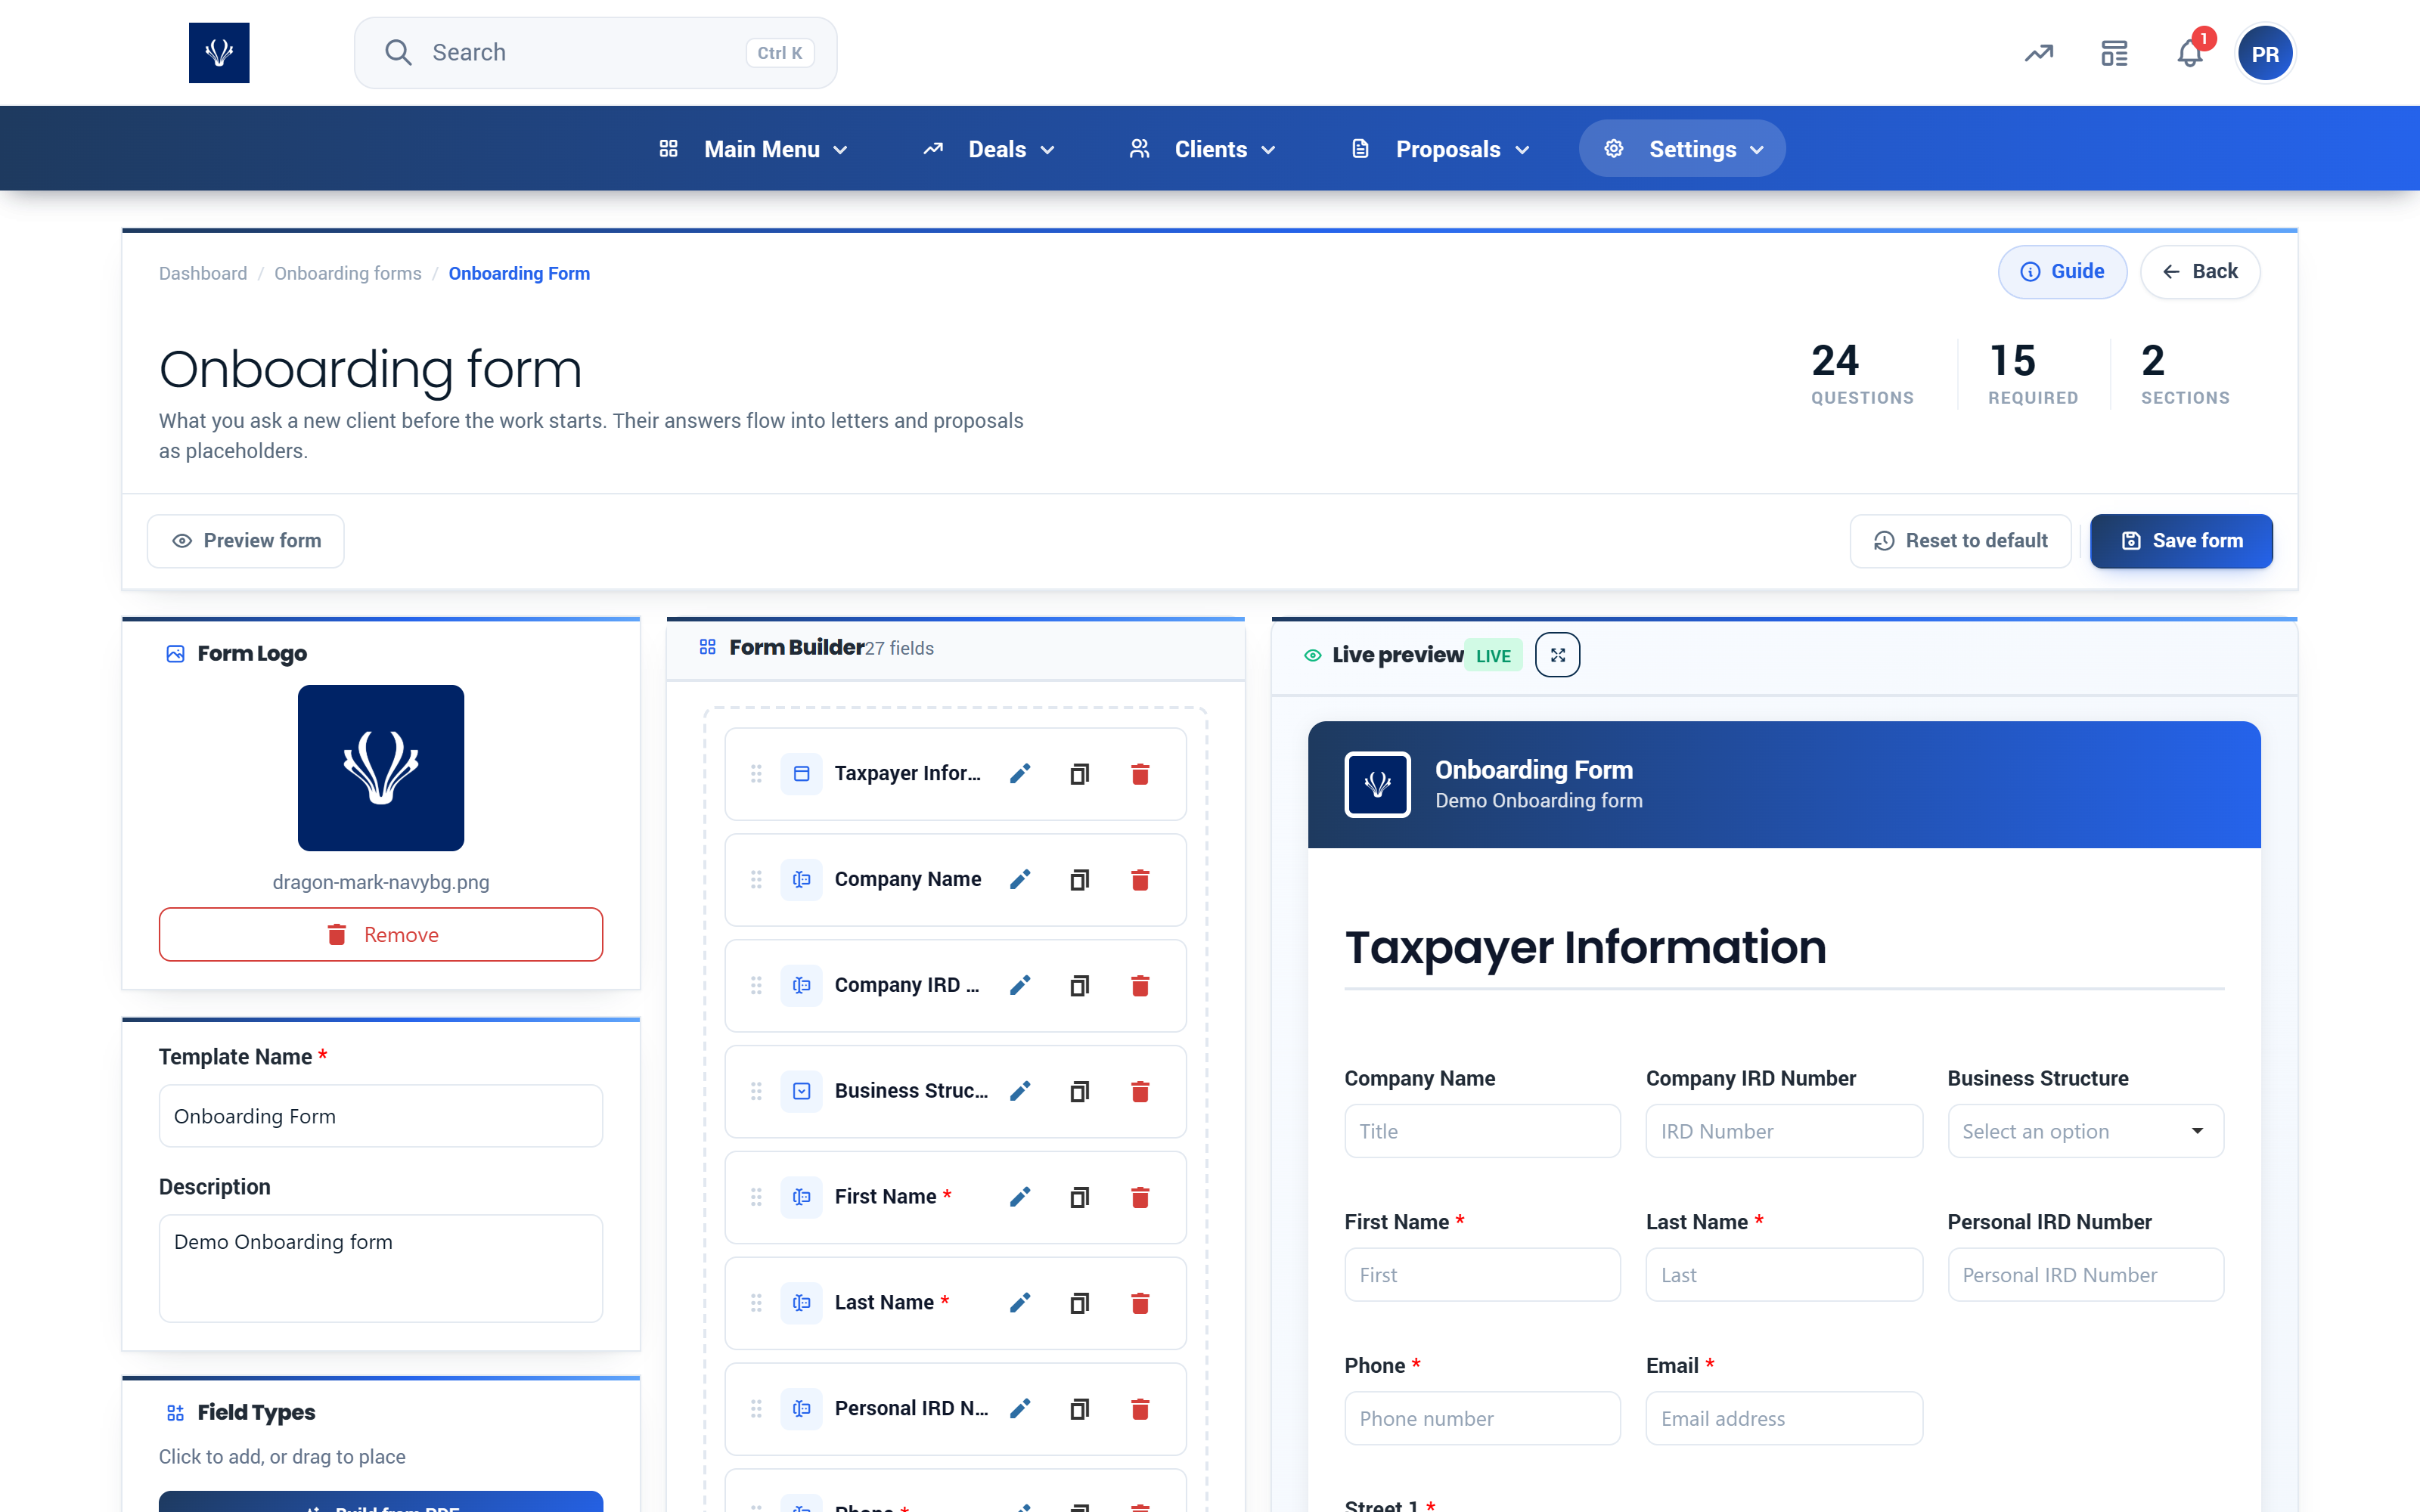
Task: Go to Dashboard breadcrumb
Action: (203, 274)
